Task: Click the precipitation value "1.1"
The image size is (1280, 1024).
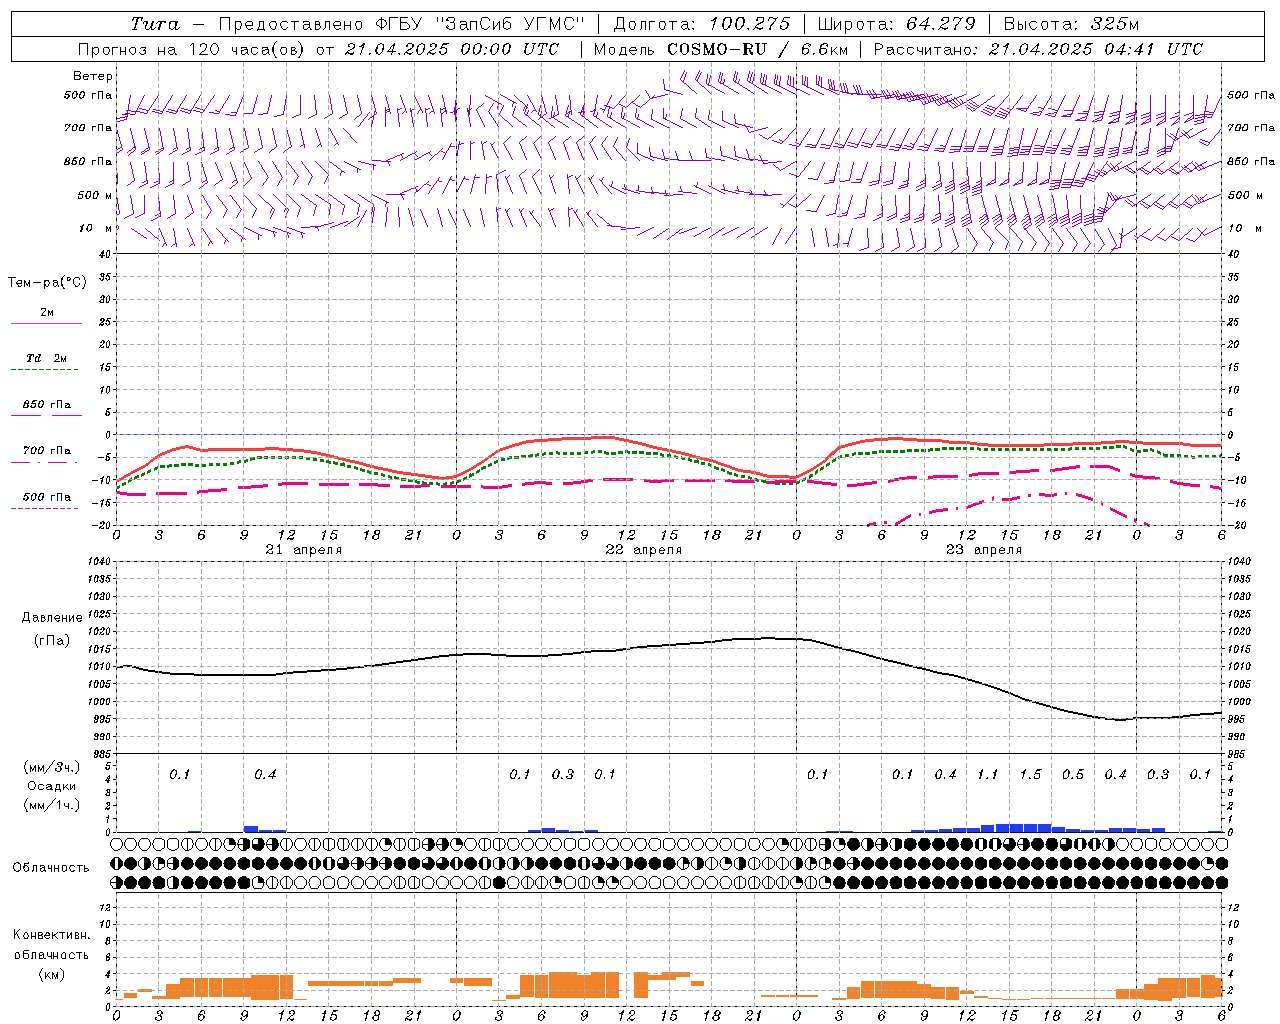Action: pos(988,774)
